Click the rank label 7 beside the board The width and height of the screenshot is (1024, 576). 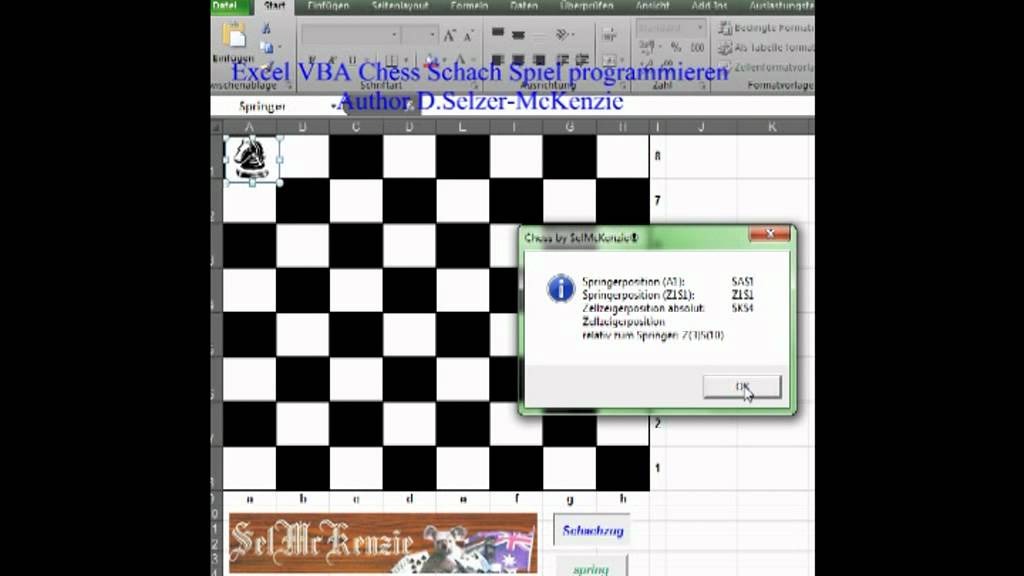(x=658, y=200)
